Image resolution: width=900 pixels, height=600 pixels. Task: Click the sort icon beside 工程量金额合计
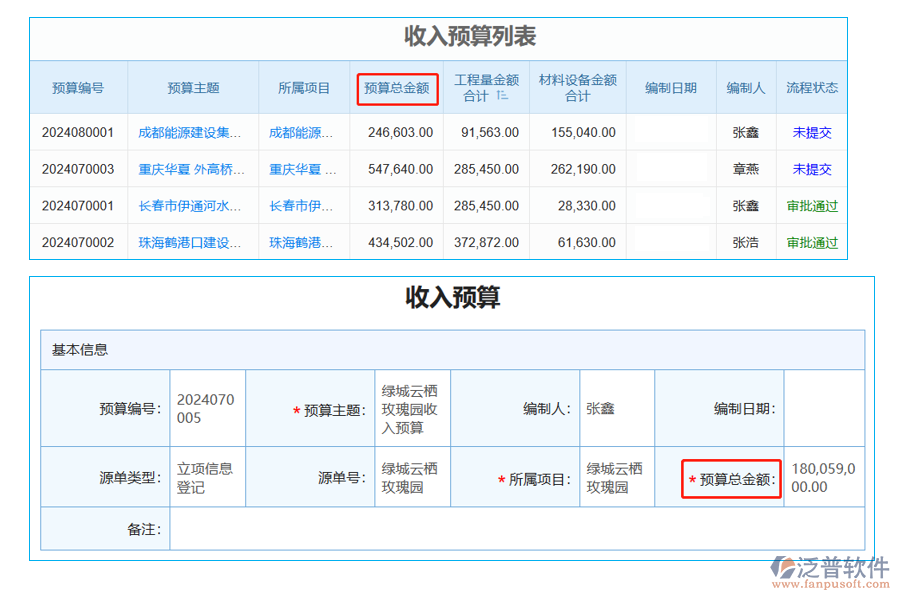[502, 96]
